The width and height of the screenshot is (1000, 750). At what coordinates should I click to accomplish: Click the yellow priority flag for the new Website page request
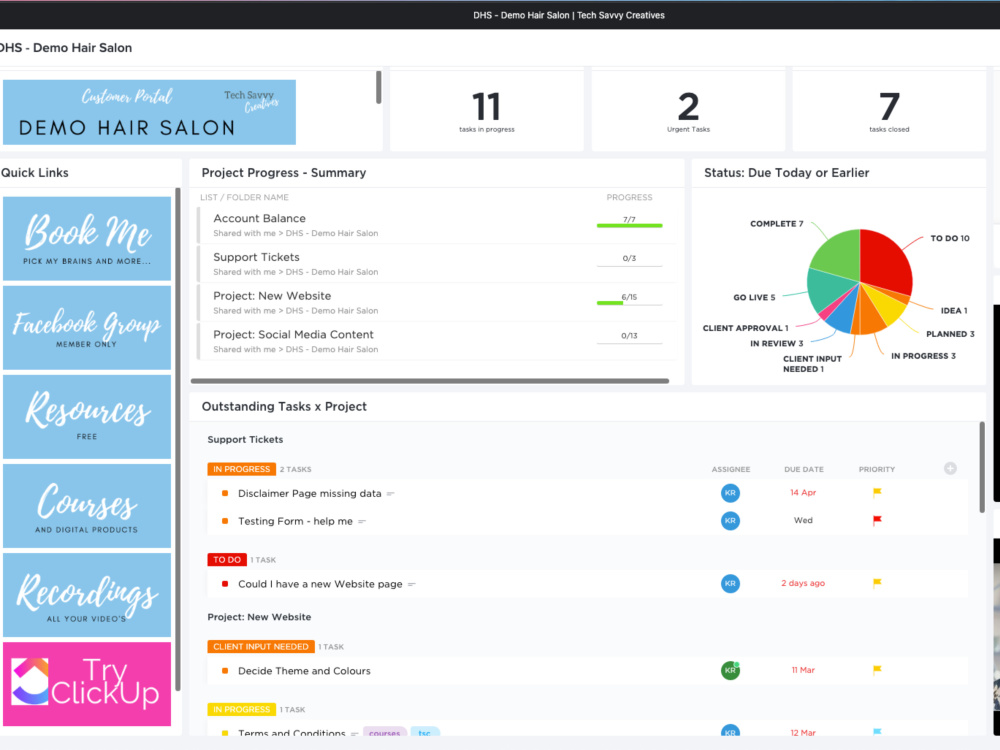click(x=876, y=583)
